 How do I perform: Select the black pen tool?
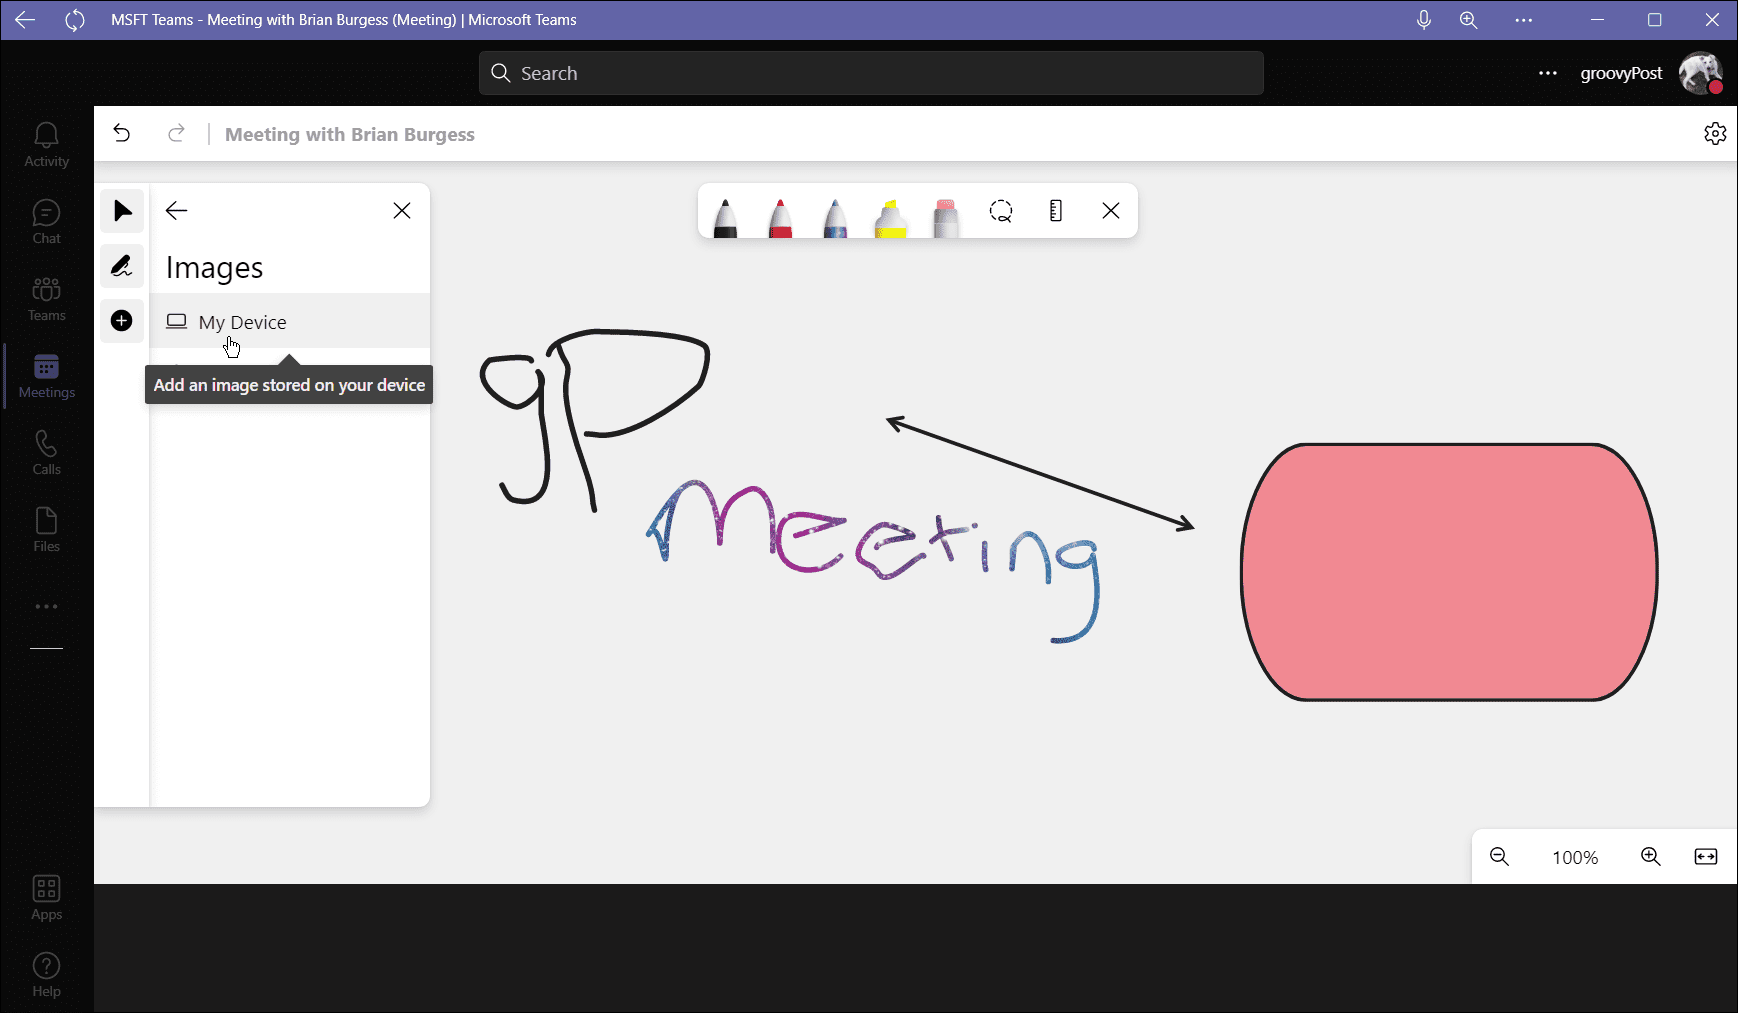(x=725, y=215)
